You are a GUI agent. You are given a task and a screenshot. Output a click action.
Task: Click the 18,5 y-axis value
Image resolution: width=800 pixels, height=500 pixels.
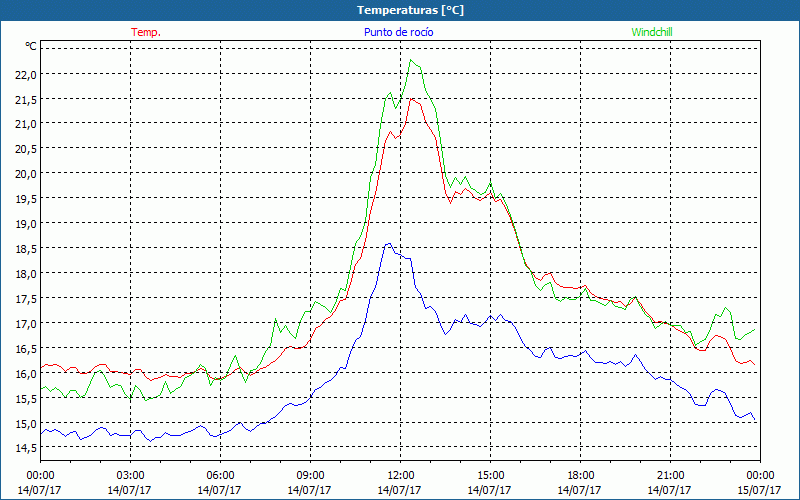[27, 249]
